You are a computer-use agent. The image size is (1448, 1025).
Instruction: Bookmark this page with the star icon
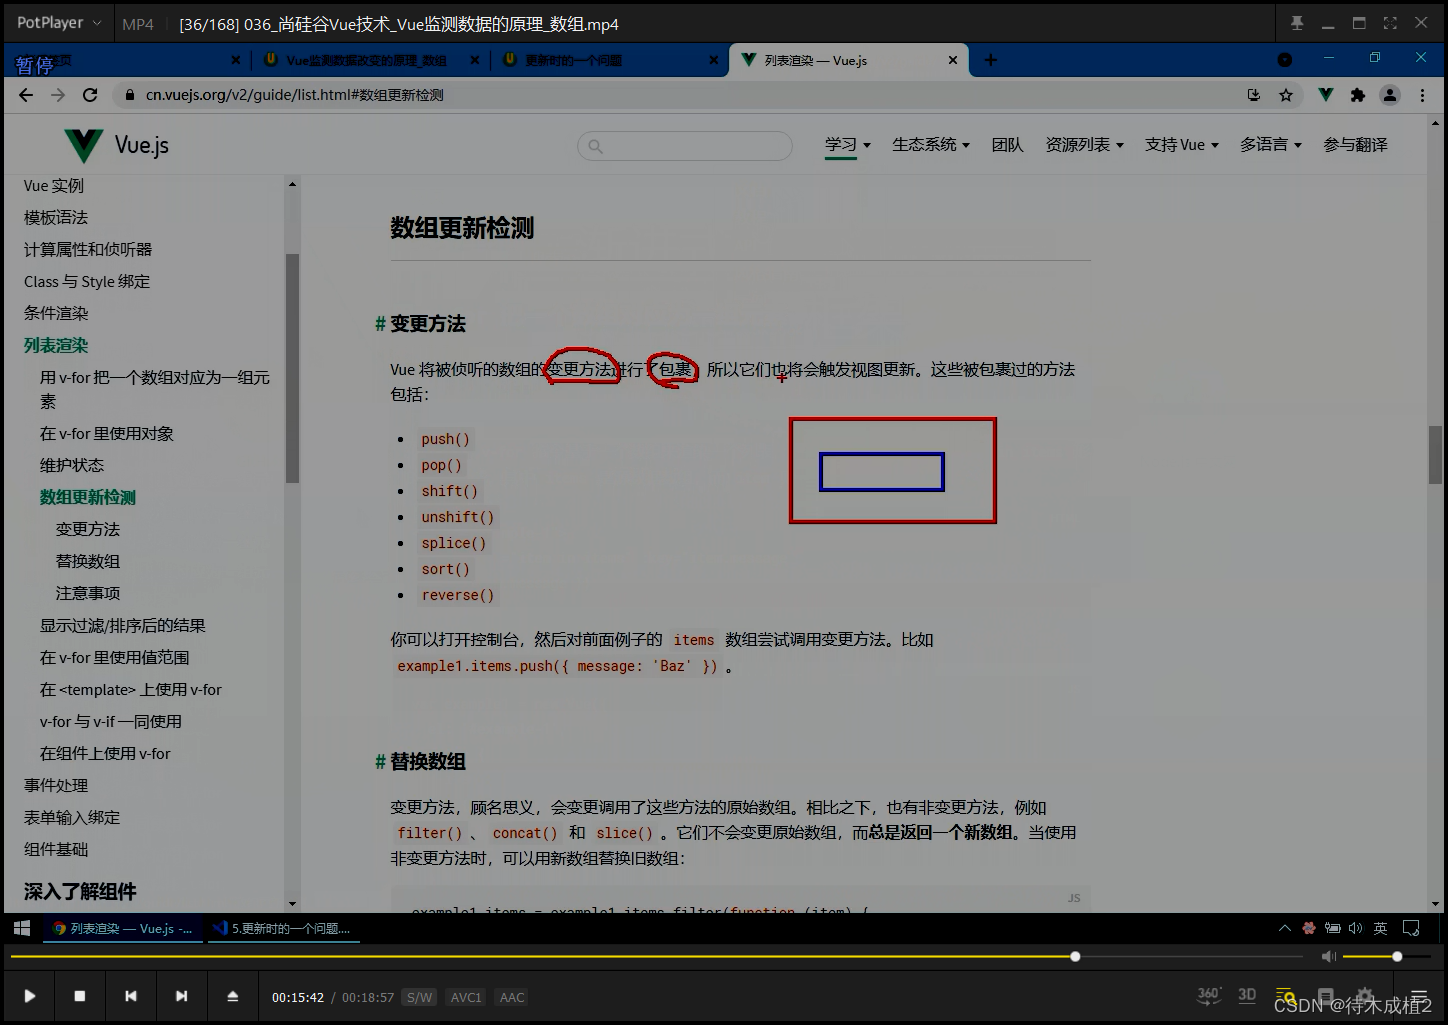[1286, 95]
